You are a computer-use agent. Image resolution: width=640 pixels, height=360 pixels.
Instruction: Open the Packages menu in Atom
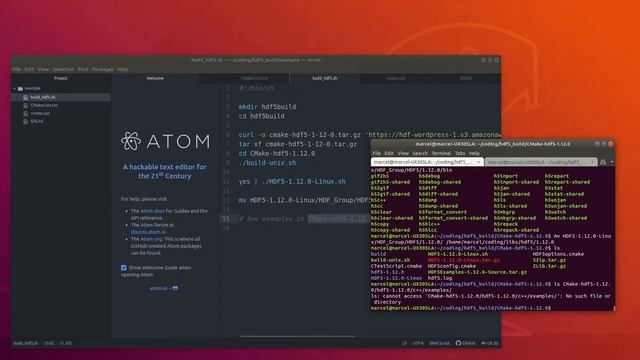(102, 69)
